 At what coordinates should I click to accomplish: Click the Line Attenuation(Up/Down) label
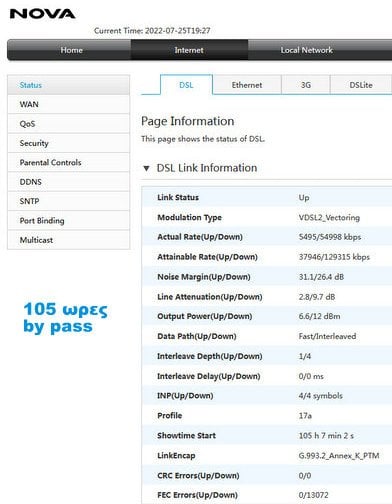click(210, 297)
